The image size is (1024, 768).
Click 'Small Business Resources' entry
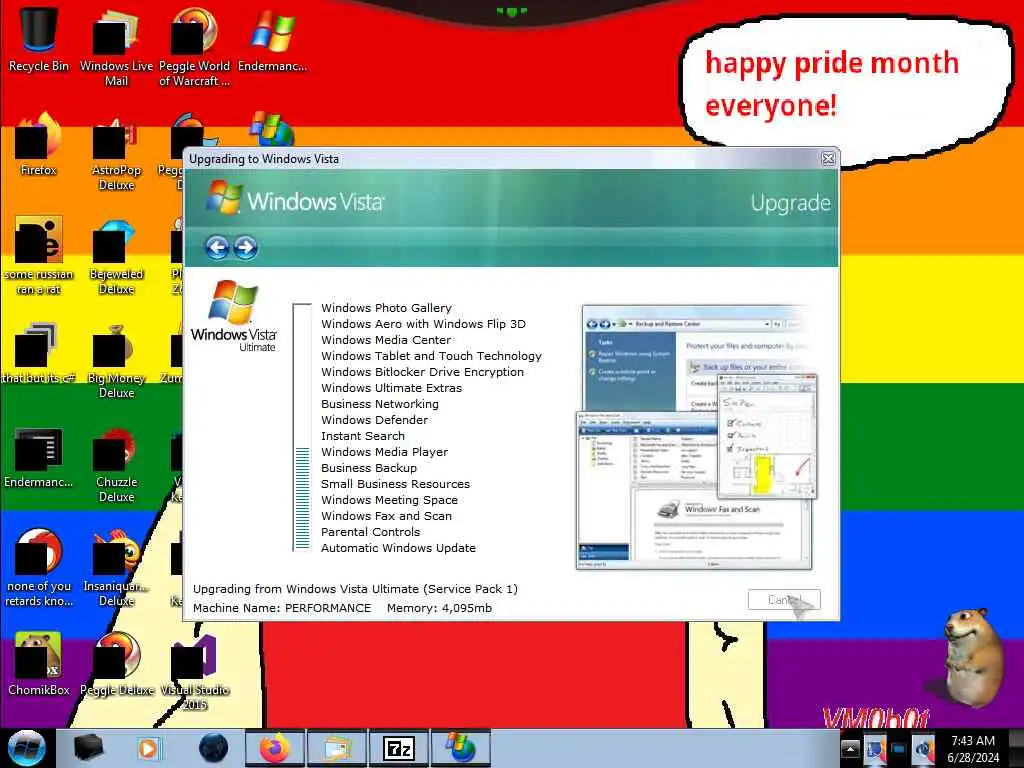395,484
